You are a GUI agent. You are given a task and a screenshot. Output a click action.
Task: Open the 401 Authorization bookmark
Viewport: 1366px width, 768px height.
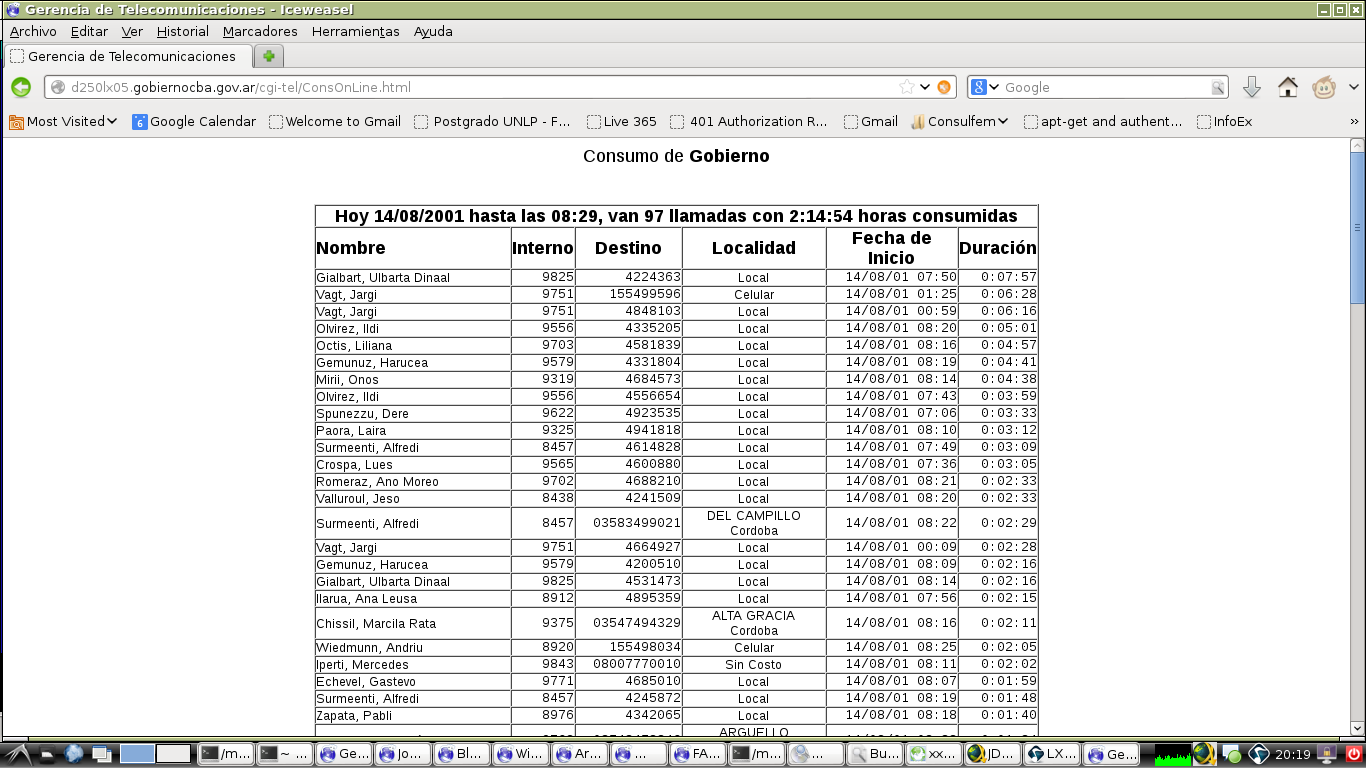749,121
